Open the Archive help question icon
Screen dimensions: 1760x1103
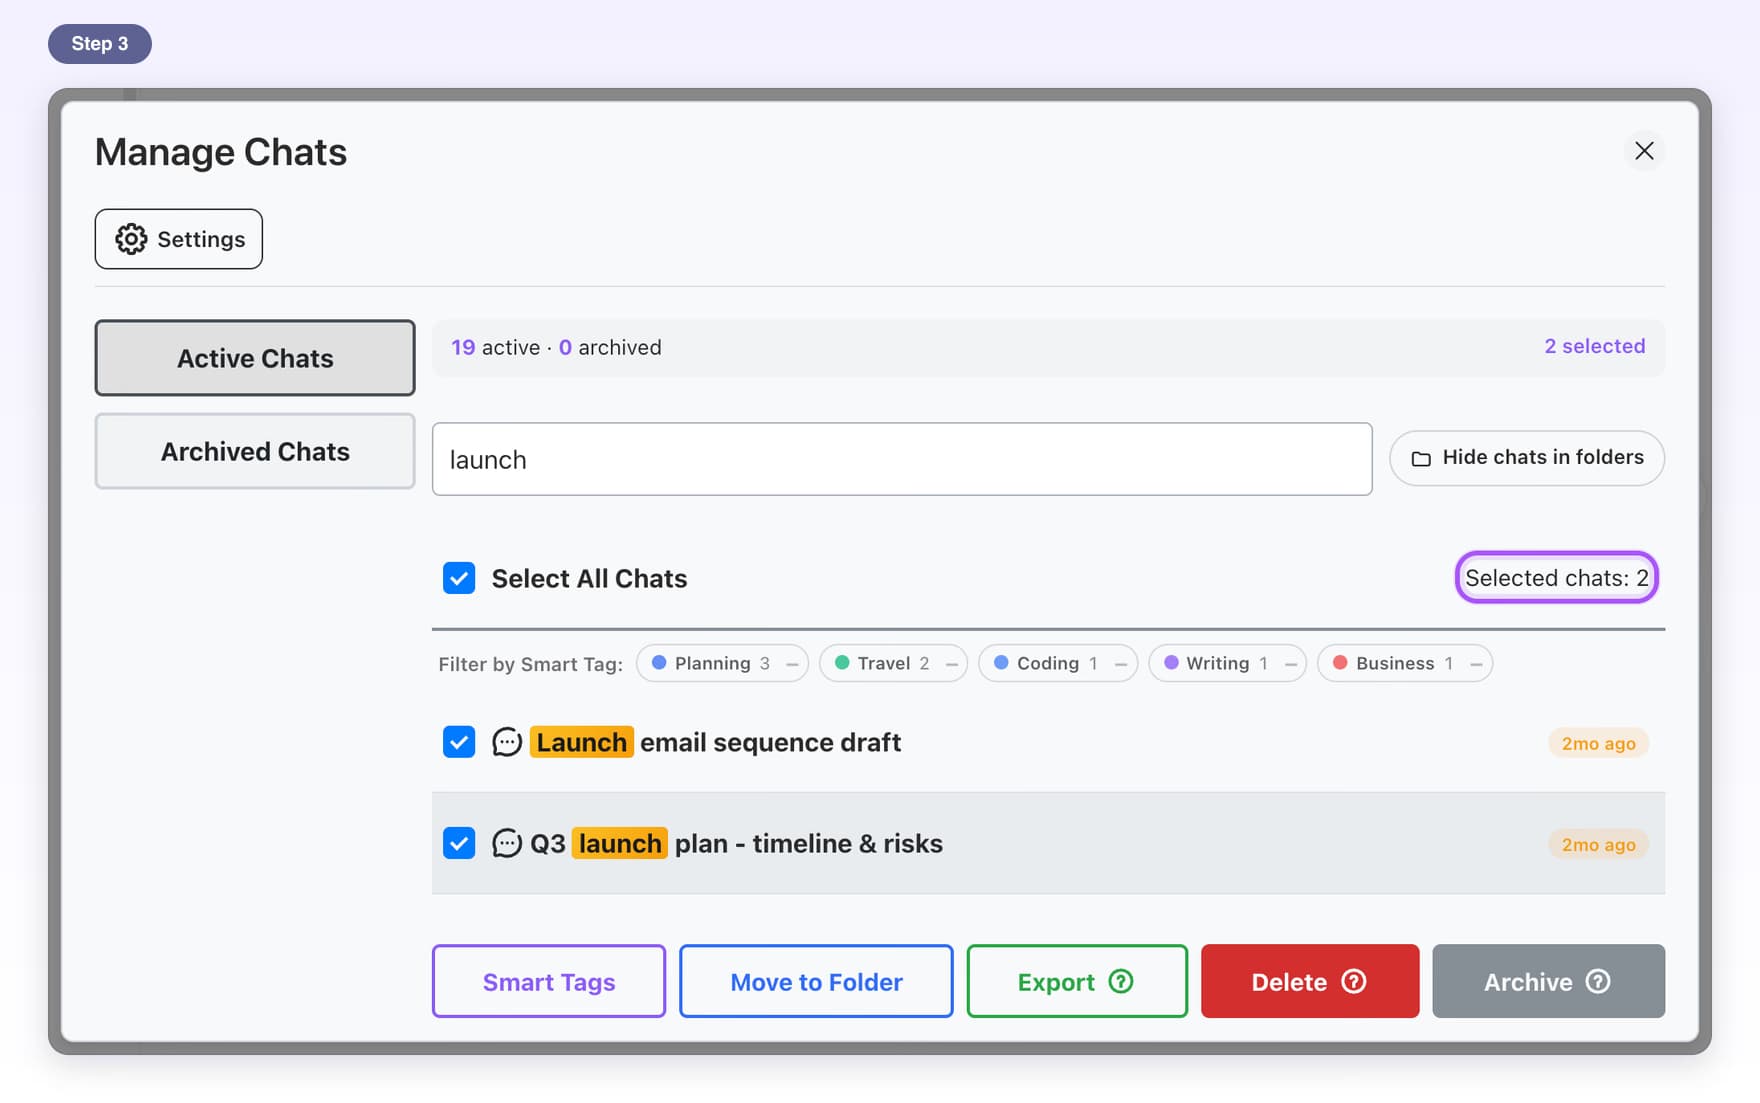[x=1598, y=981]
